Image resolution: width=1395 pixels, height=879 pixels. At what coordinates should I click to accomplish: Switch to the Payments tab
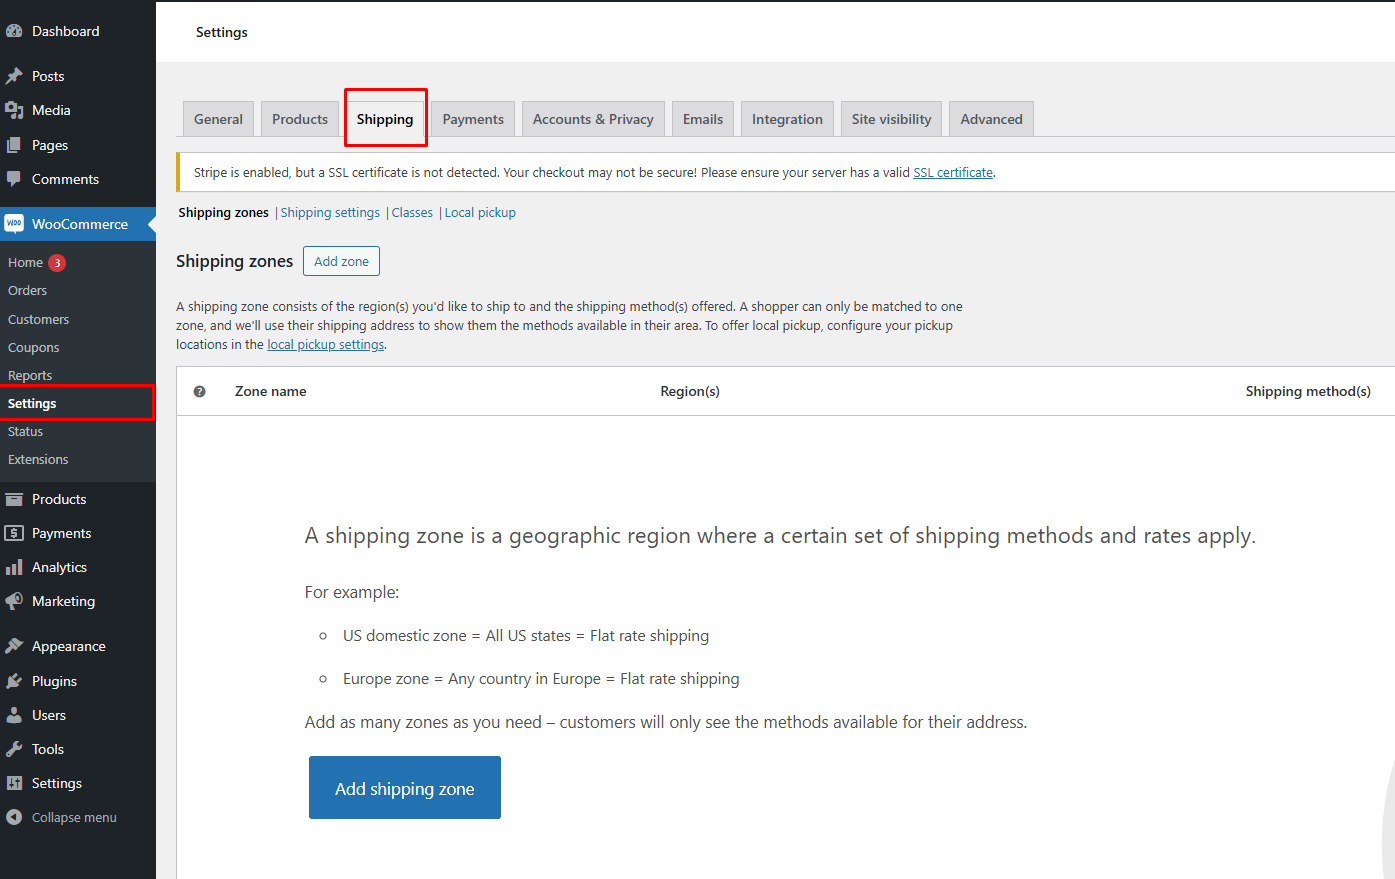click(x=471, y=118)
